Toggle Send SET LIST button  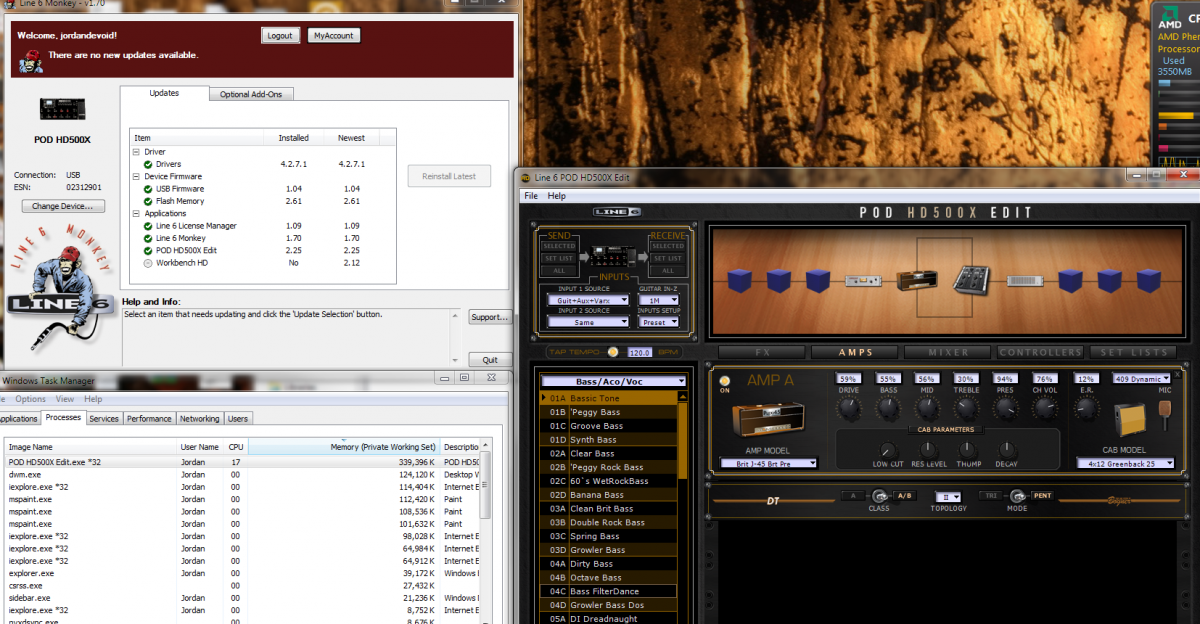pos(559,258)
